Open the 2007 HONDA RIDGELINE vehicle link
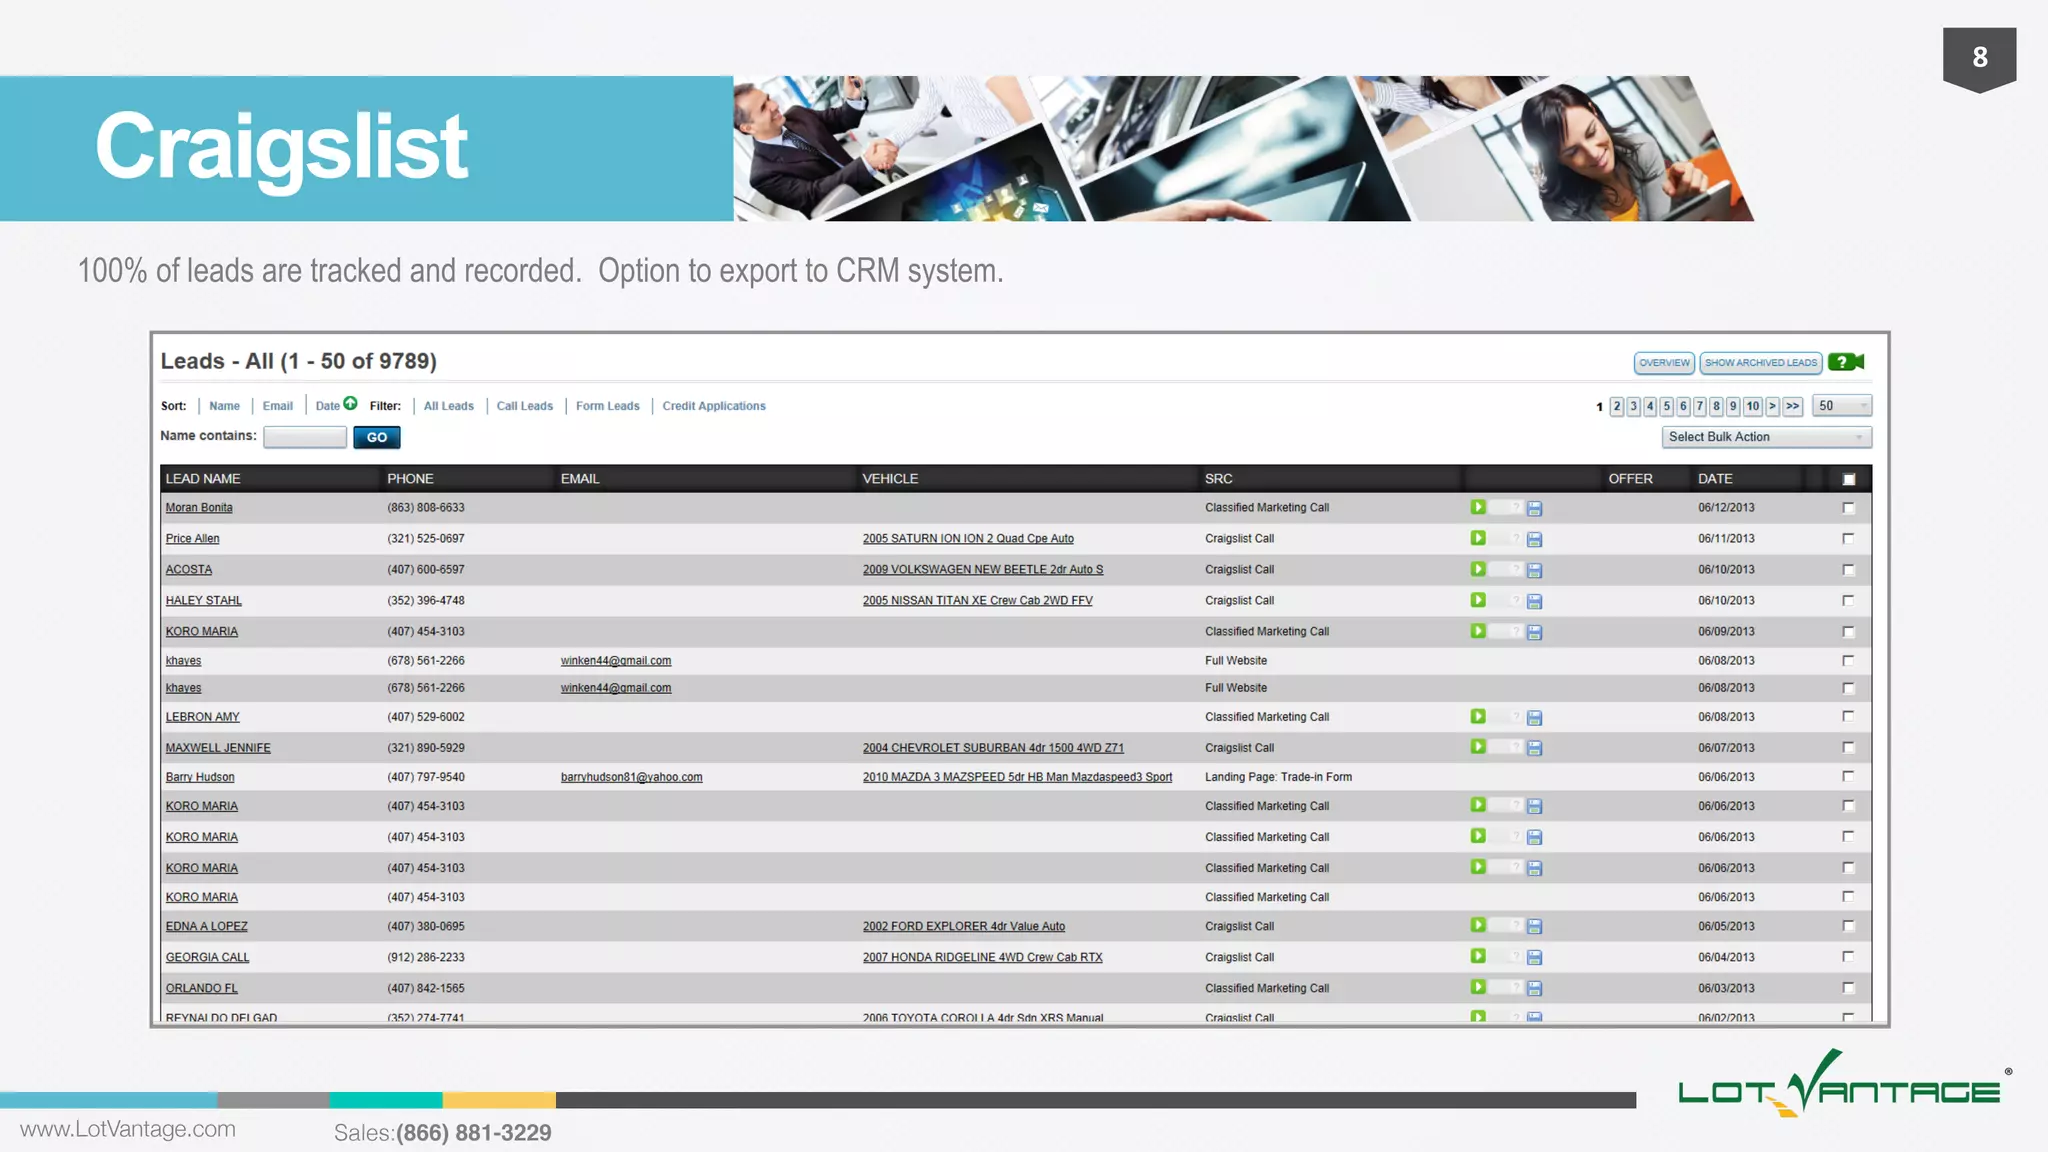 tap(982, 957)
